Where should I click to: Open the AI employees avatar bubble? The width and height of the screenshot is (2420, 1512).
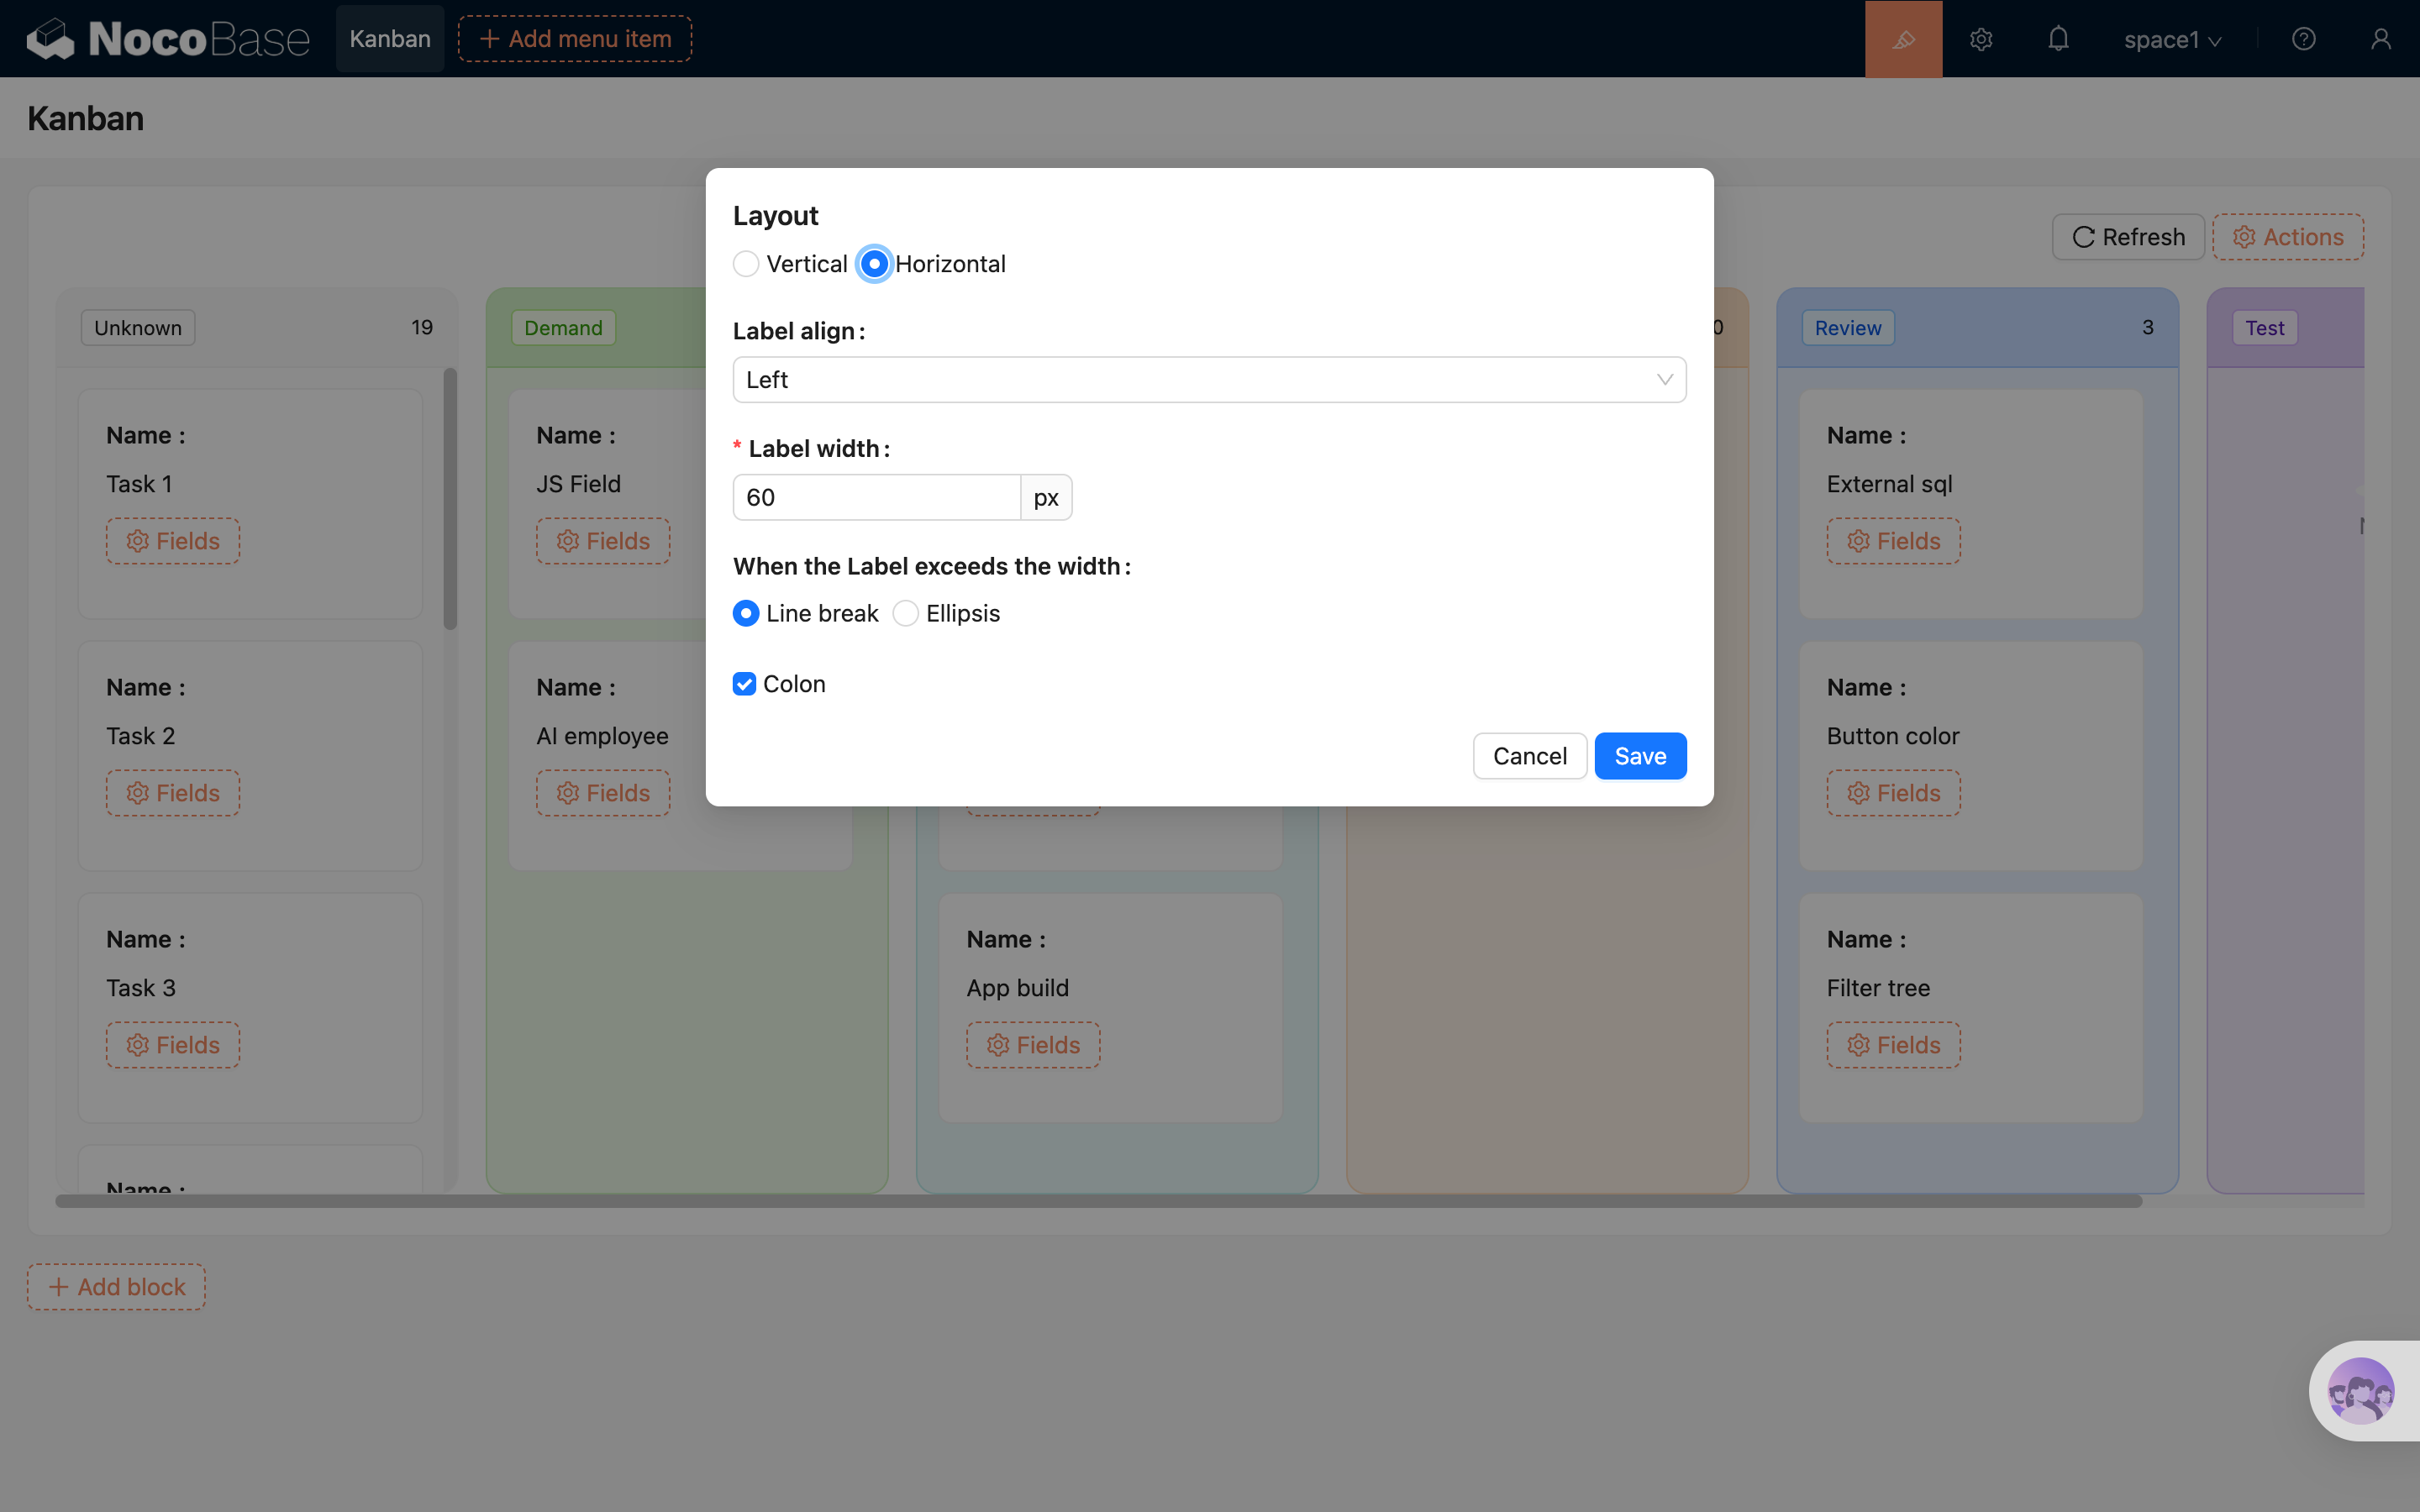(2360, 1390)
